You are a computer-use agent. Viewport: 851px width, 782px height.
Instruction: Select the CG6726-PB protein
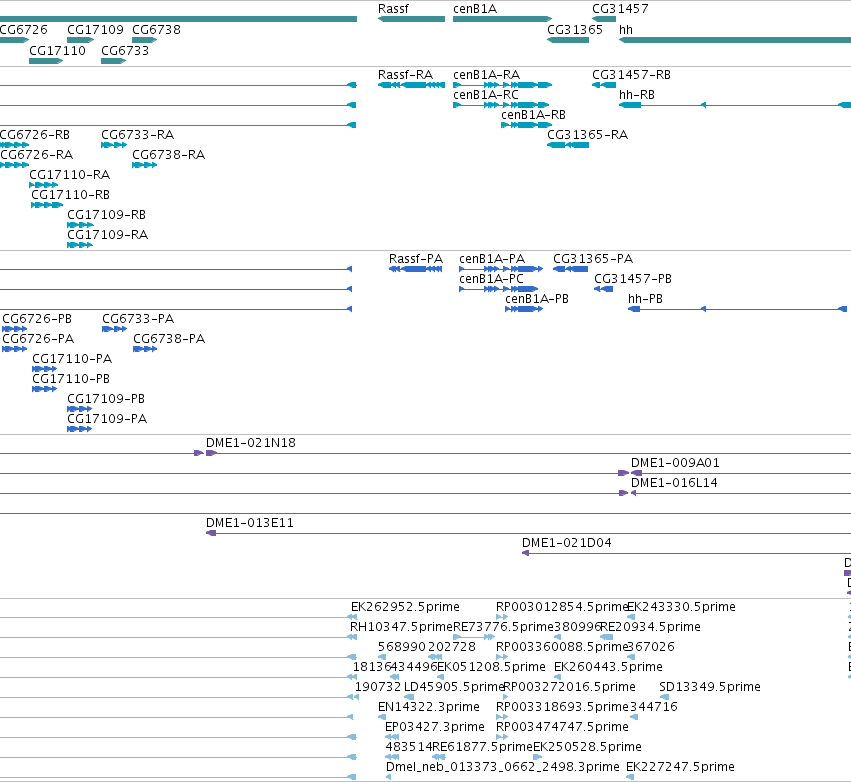[x=15, y=329]
